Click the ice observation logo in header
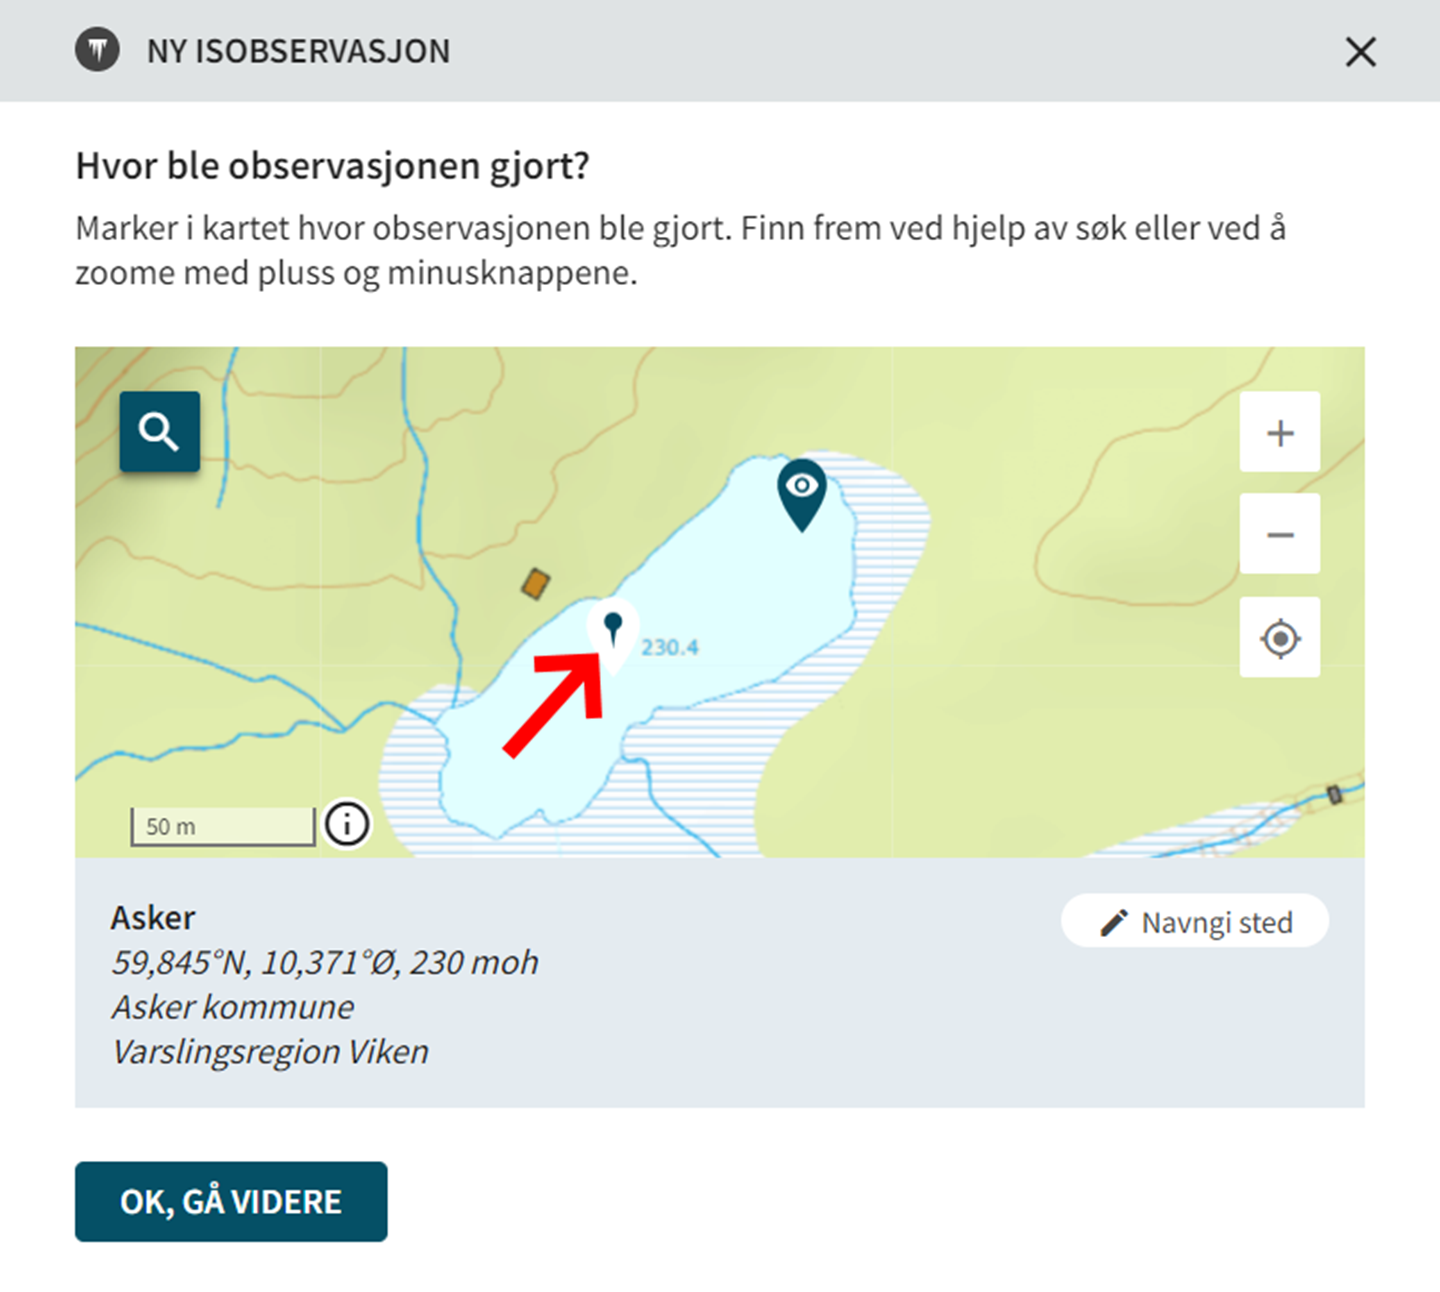Image resolution: width=1440 pixels, height=1292 pixels. 97,50
